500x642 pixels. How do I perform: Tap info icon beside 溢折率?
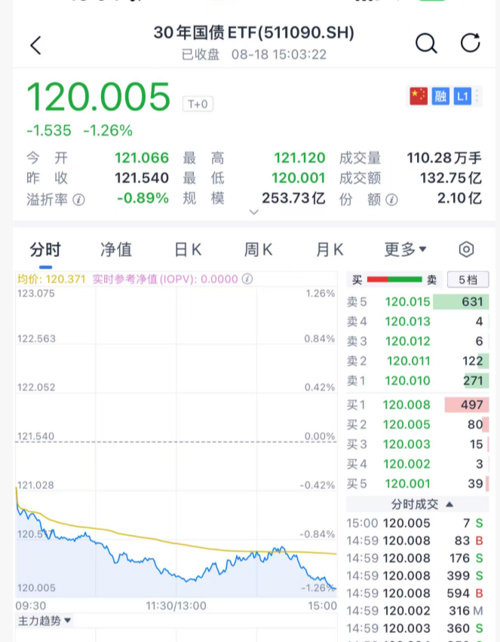79,200
